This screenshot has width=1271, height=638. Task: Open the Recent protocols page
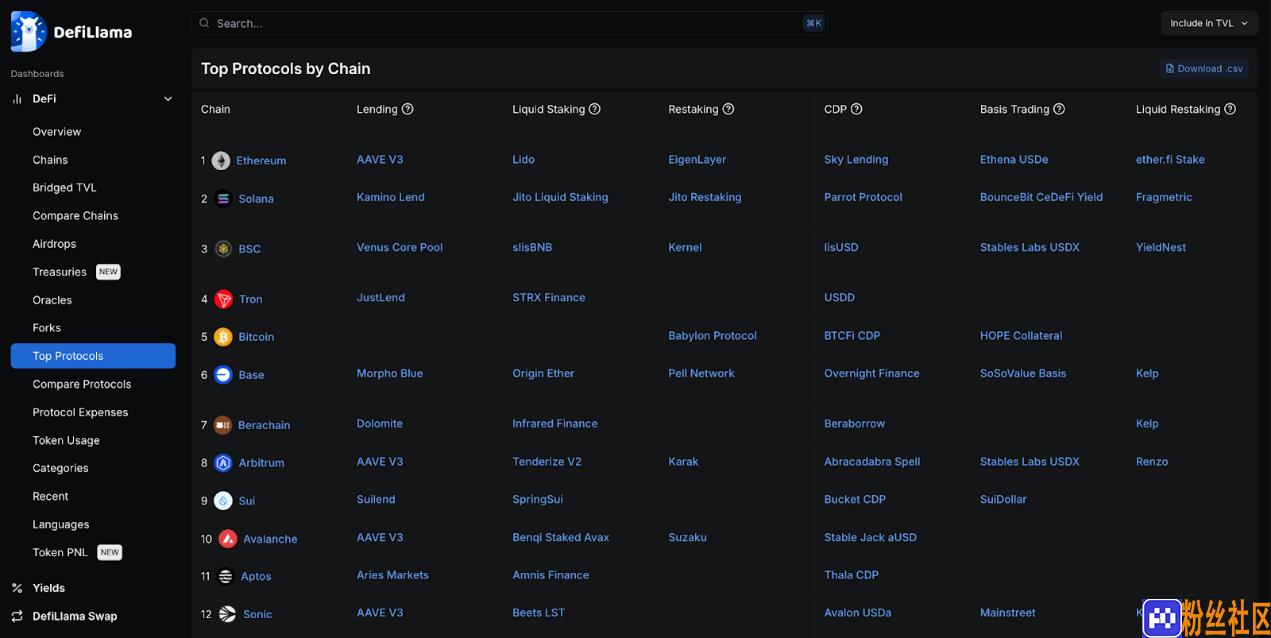click(x=50, y=496)
